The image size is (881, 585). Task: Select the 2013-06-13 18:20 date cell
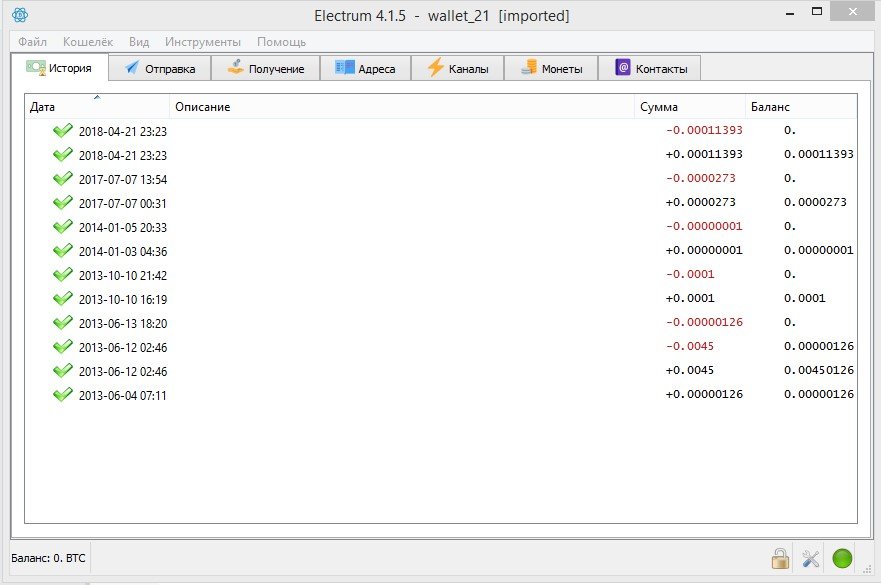tap(123, 324)
